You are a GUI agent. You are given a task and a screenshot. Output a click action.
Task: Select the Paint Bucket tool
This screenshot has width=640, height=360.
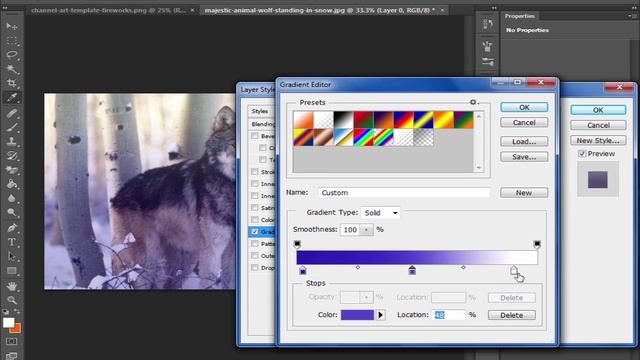point(11,184)
